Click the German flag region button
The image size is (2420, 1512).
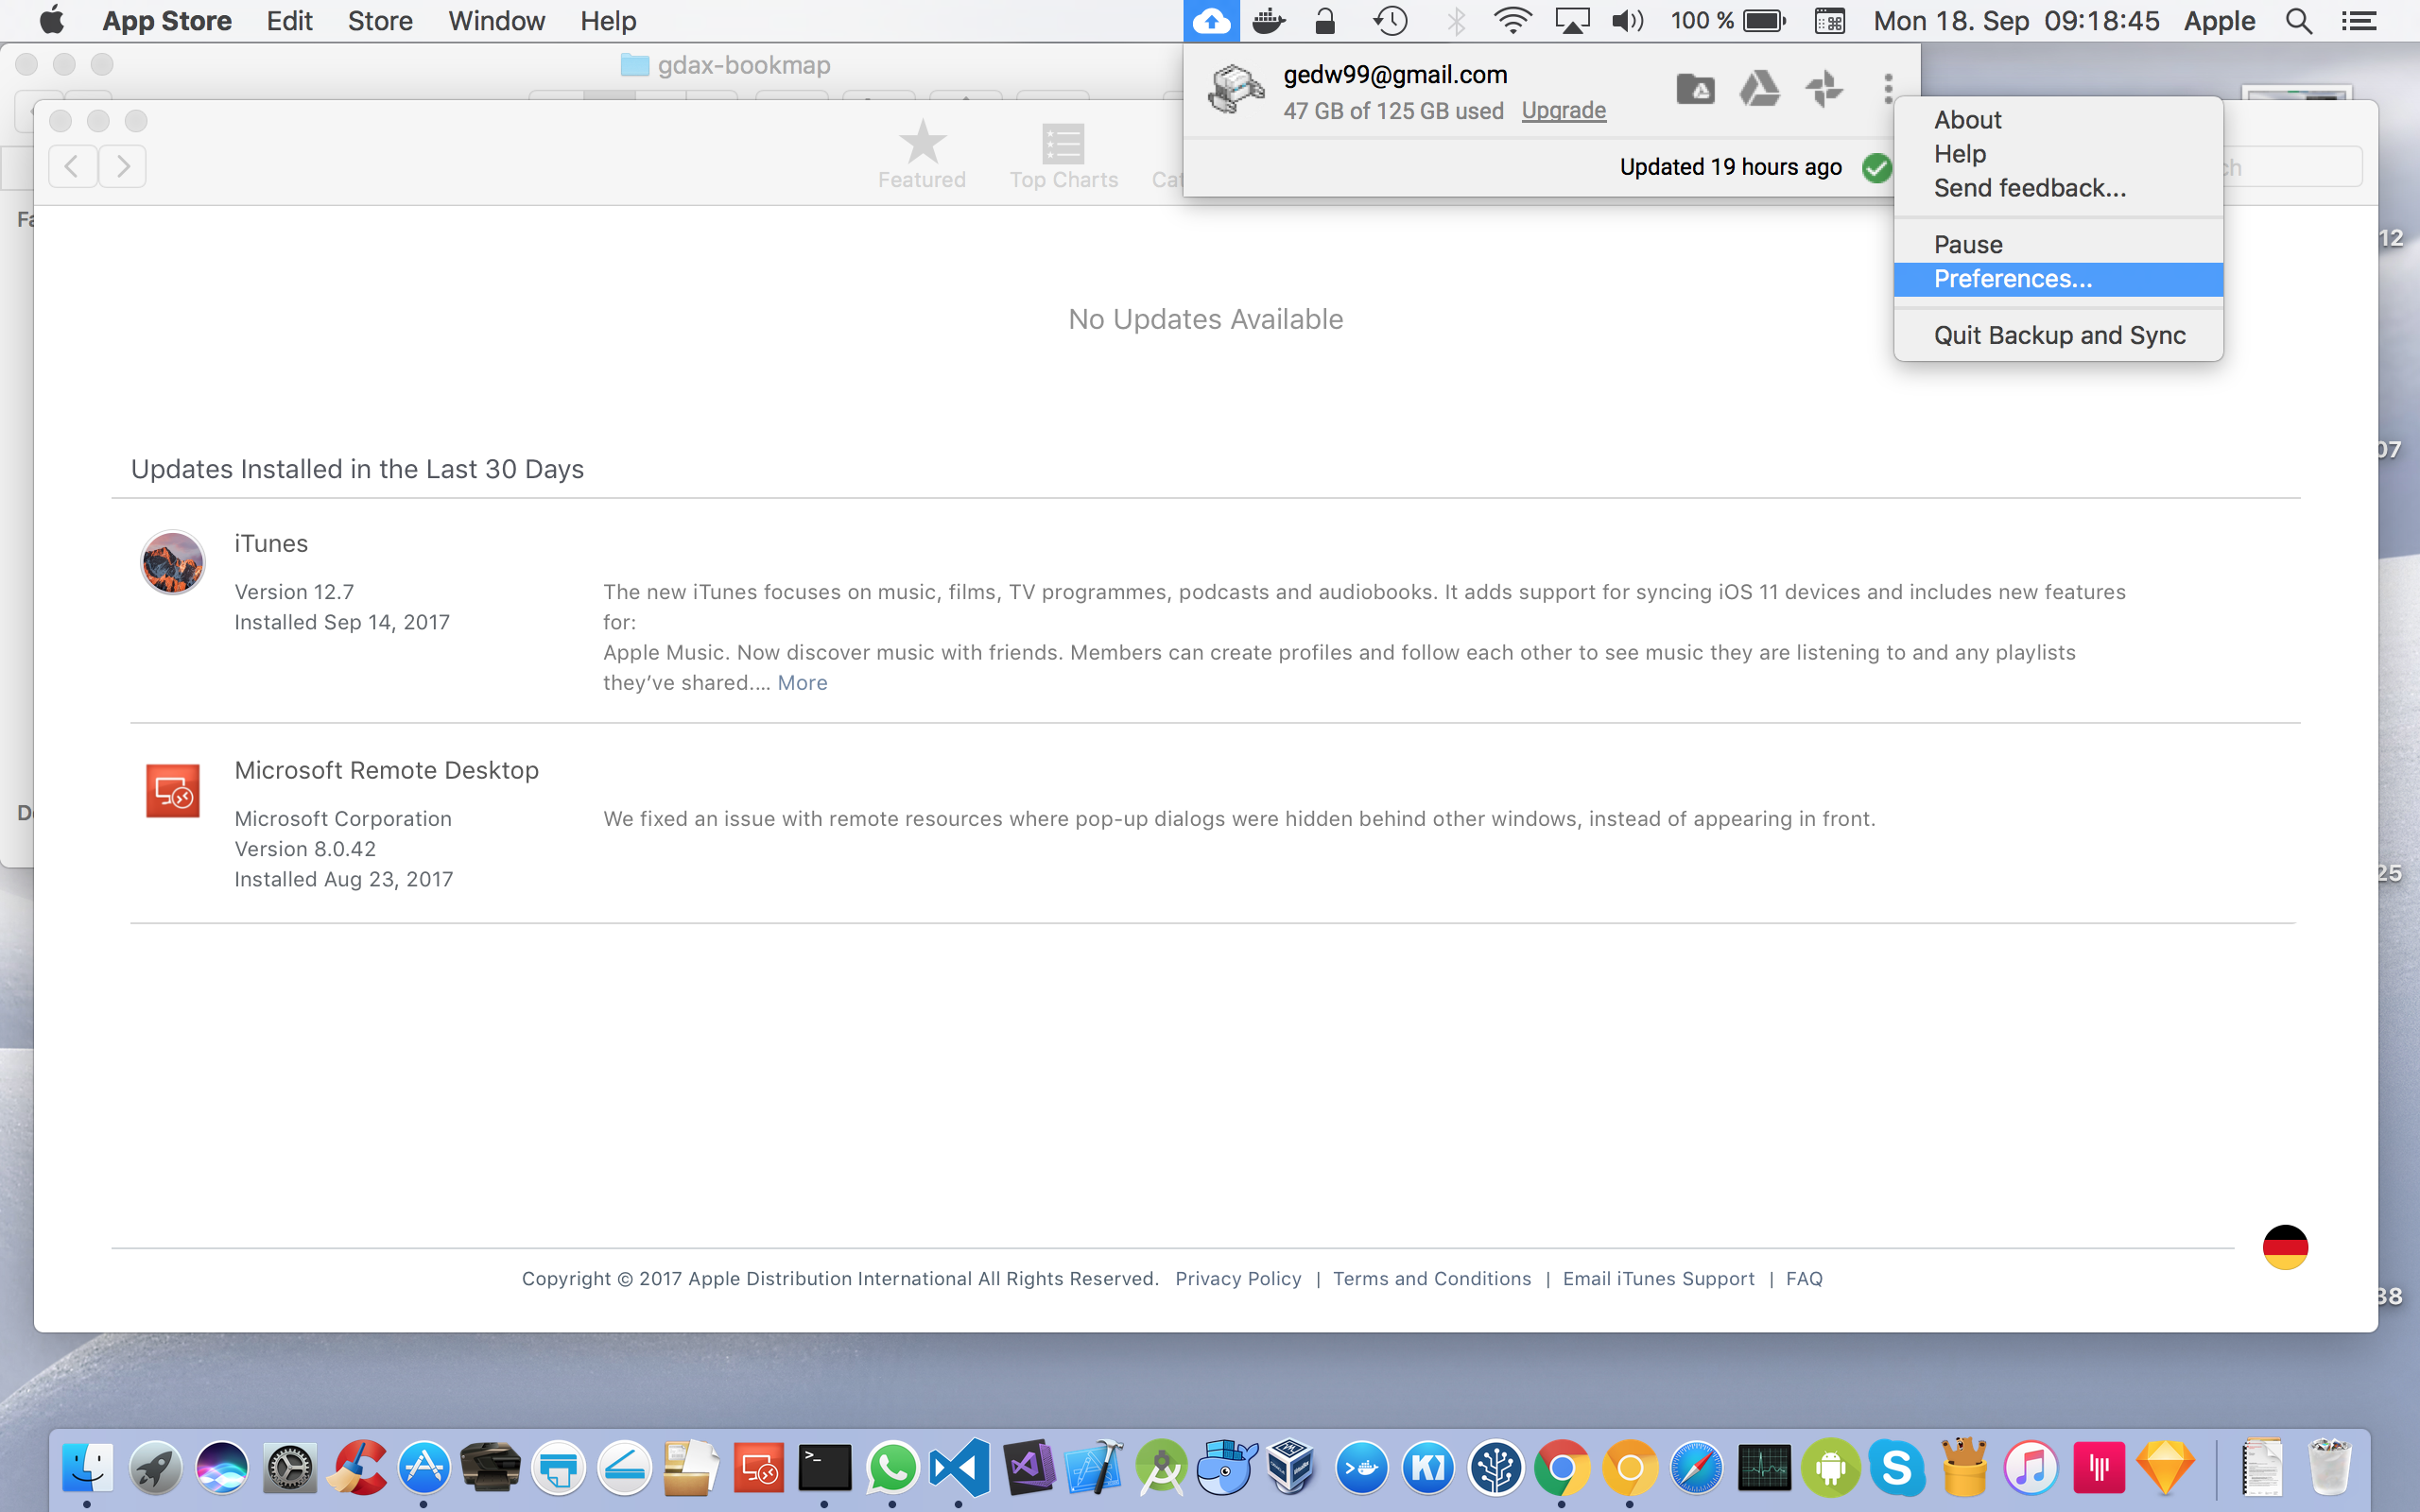[2285, 1247]
